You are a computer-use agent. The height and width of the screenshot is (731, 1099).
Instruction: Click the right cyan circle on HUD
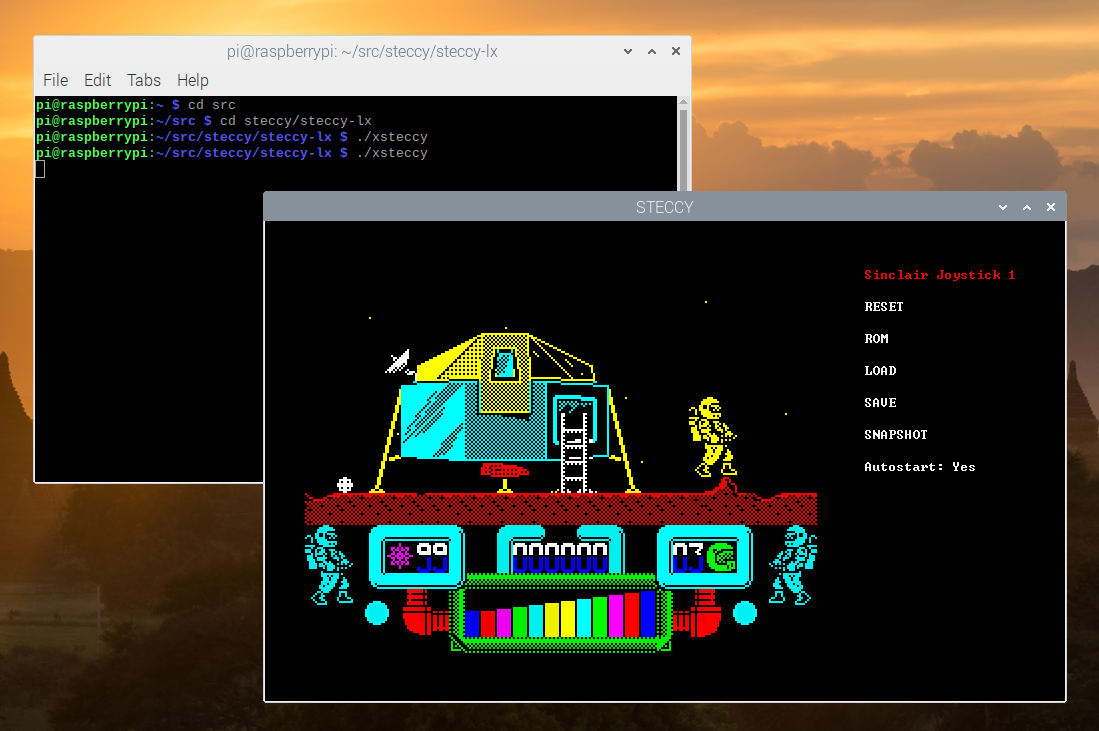coord(745,613)
